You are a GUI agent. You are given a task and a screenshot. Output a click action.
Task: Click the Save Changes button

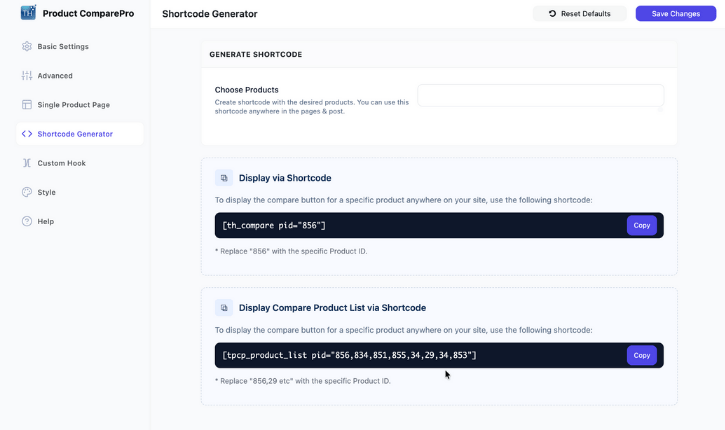click(x=676, y=14)
